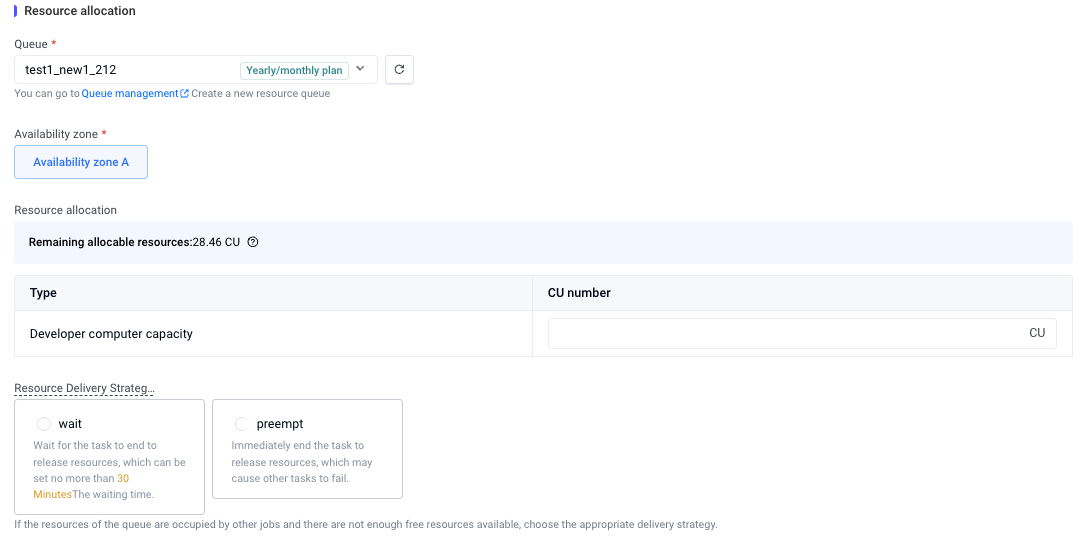Click the Yearly/monthly plan tag
This screenshot has height=543, width=1087.
click(294, 70)
